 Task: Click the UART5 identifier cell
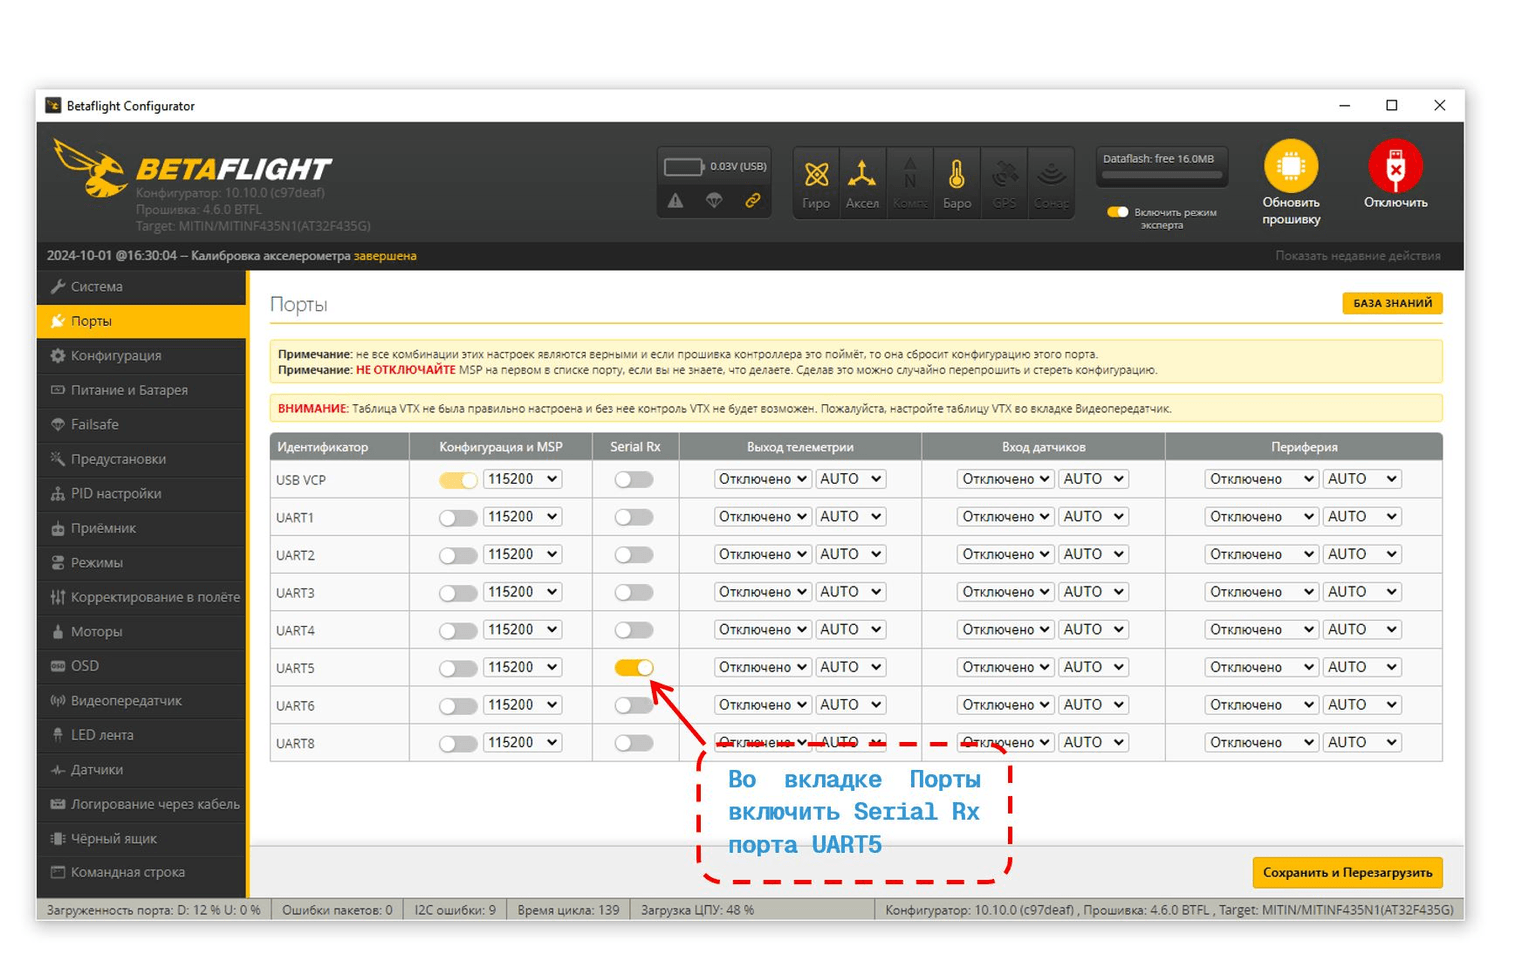point(339,668)
